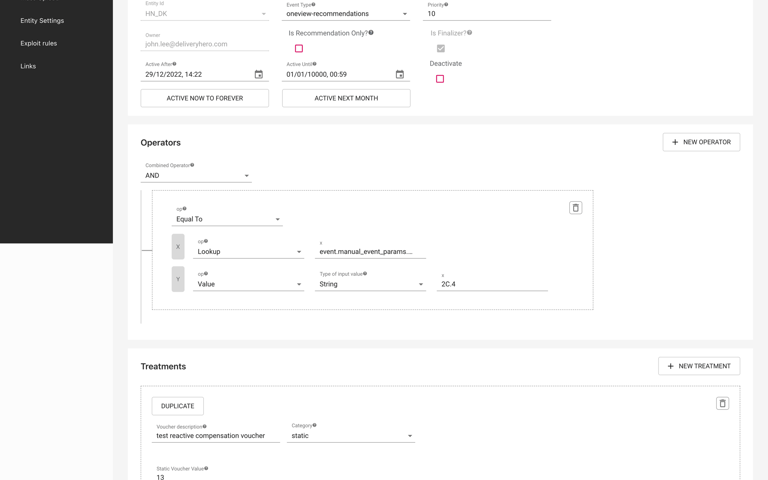Delete the operator using trash icon
The image size is (768, 480).
click(576, 208)
